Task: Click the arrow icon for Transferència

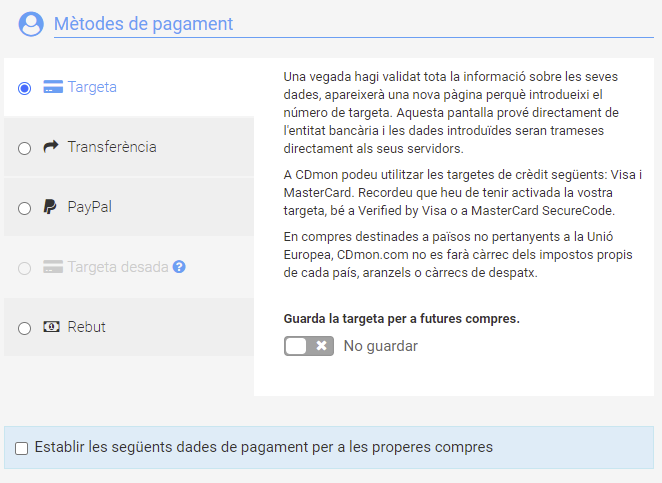Action: click(51, 147)
